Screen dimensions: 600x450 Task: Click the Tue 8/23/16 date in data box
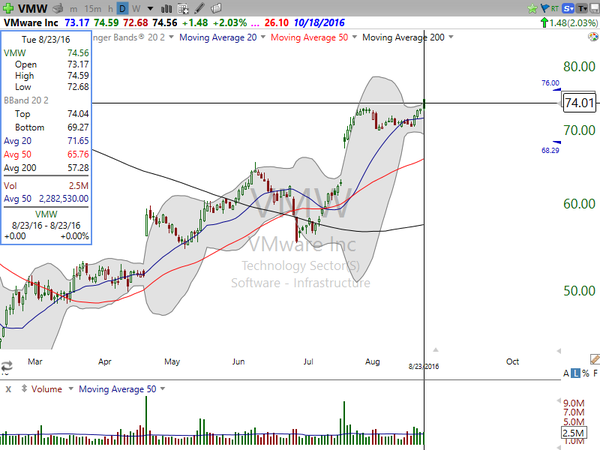46,39
